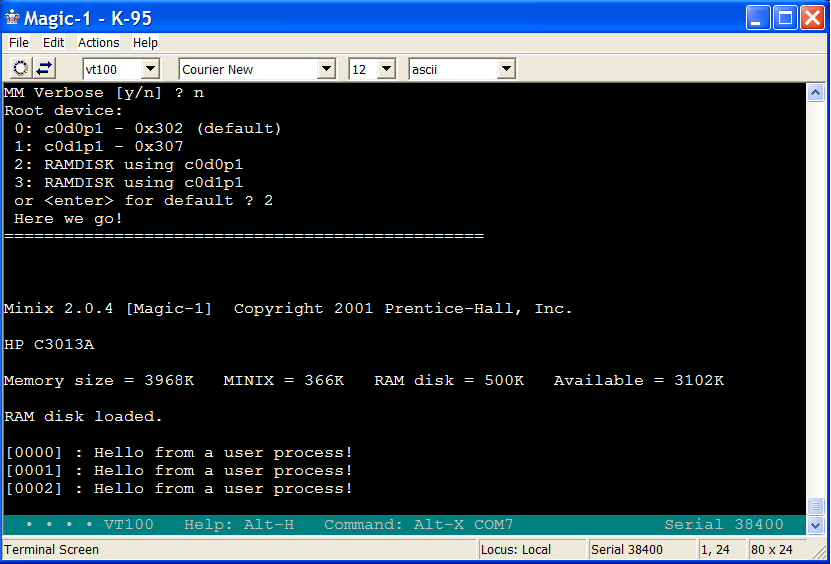
Task: Click the scrollbar down arrow
Action: (x=815, y=525)
